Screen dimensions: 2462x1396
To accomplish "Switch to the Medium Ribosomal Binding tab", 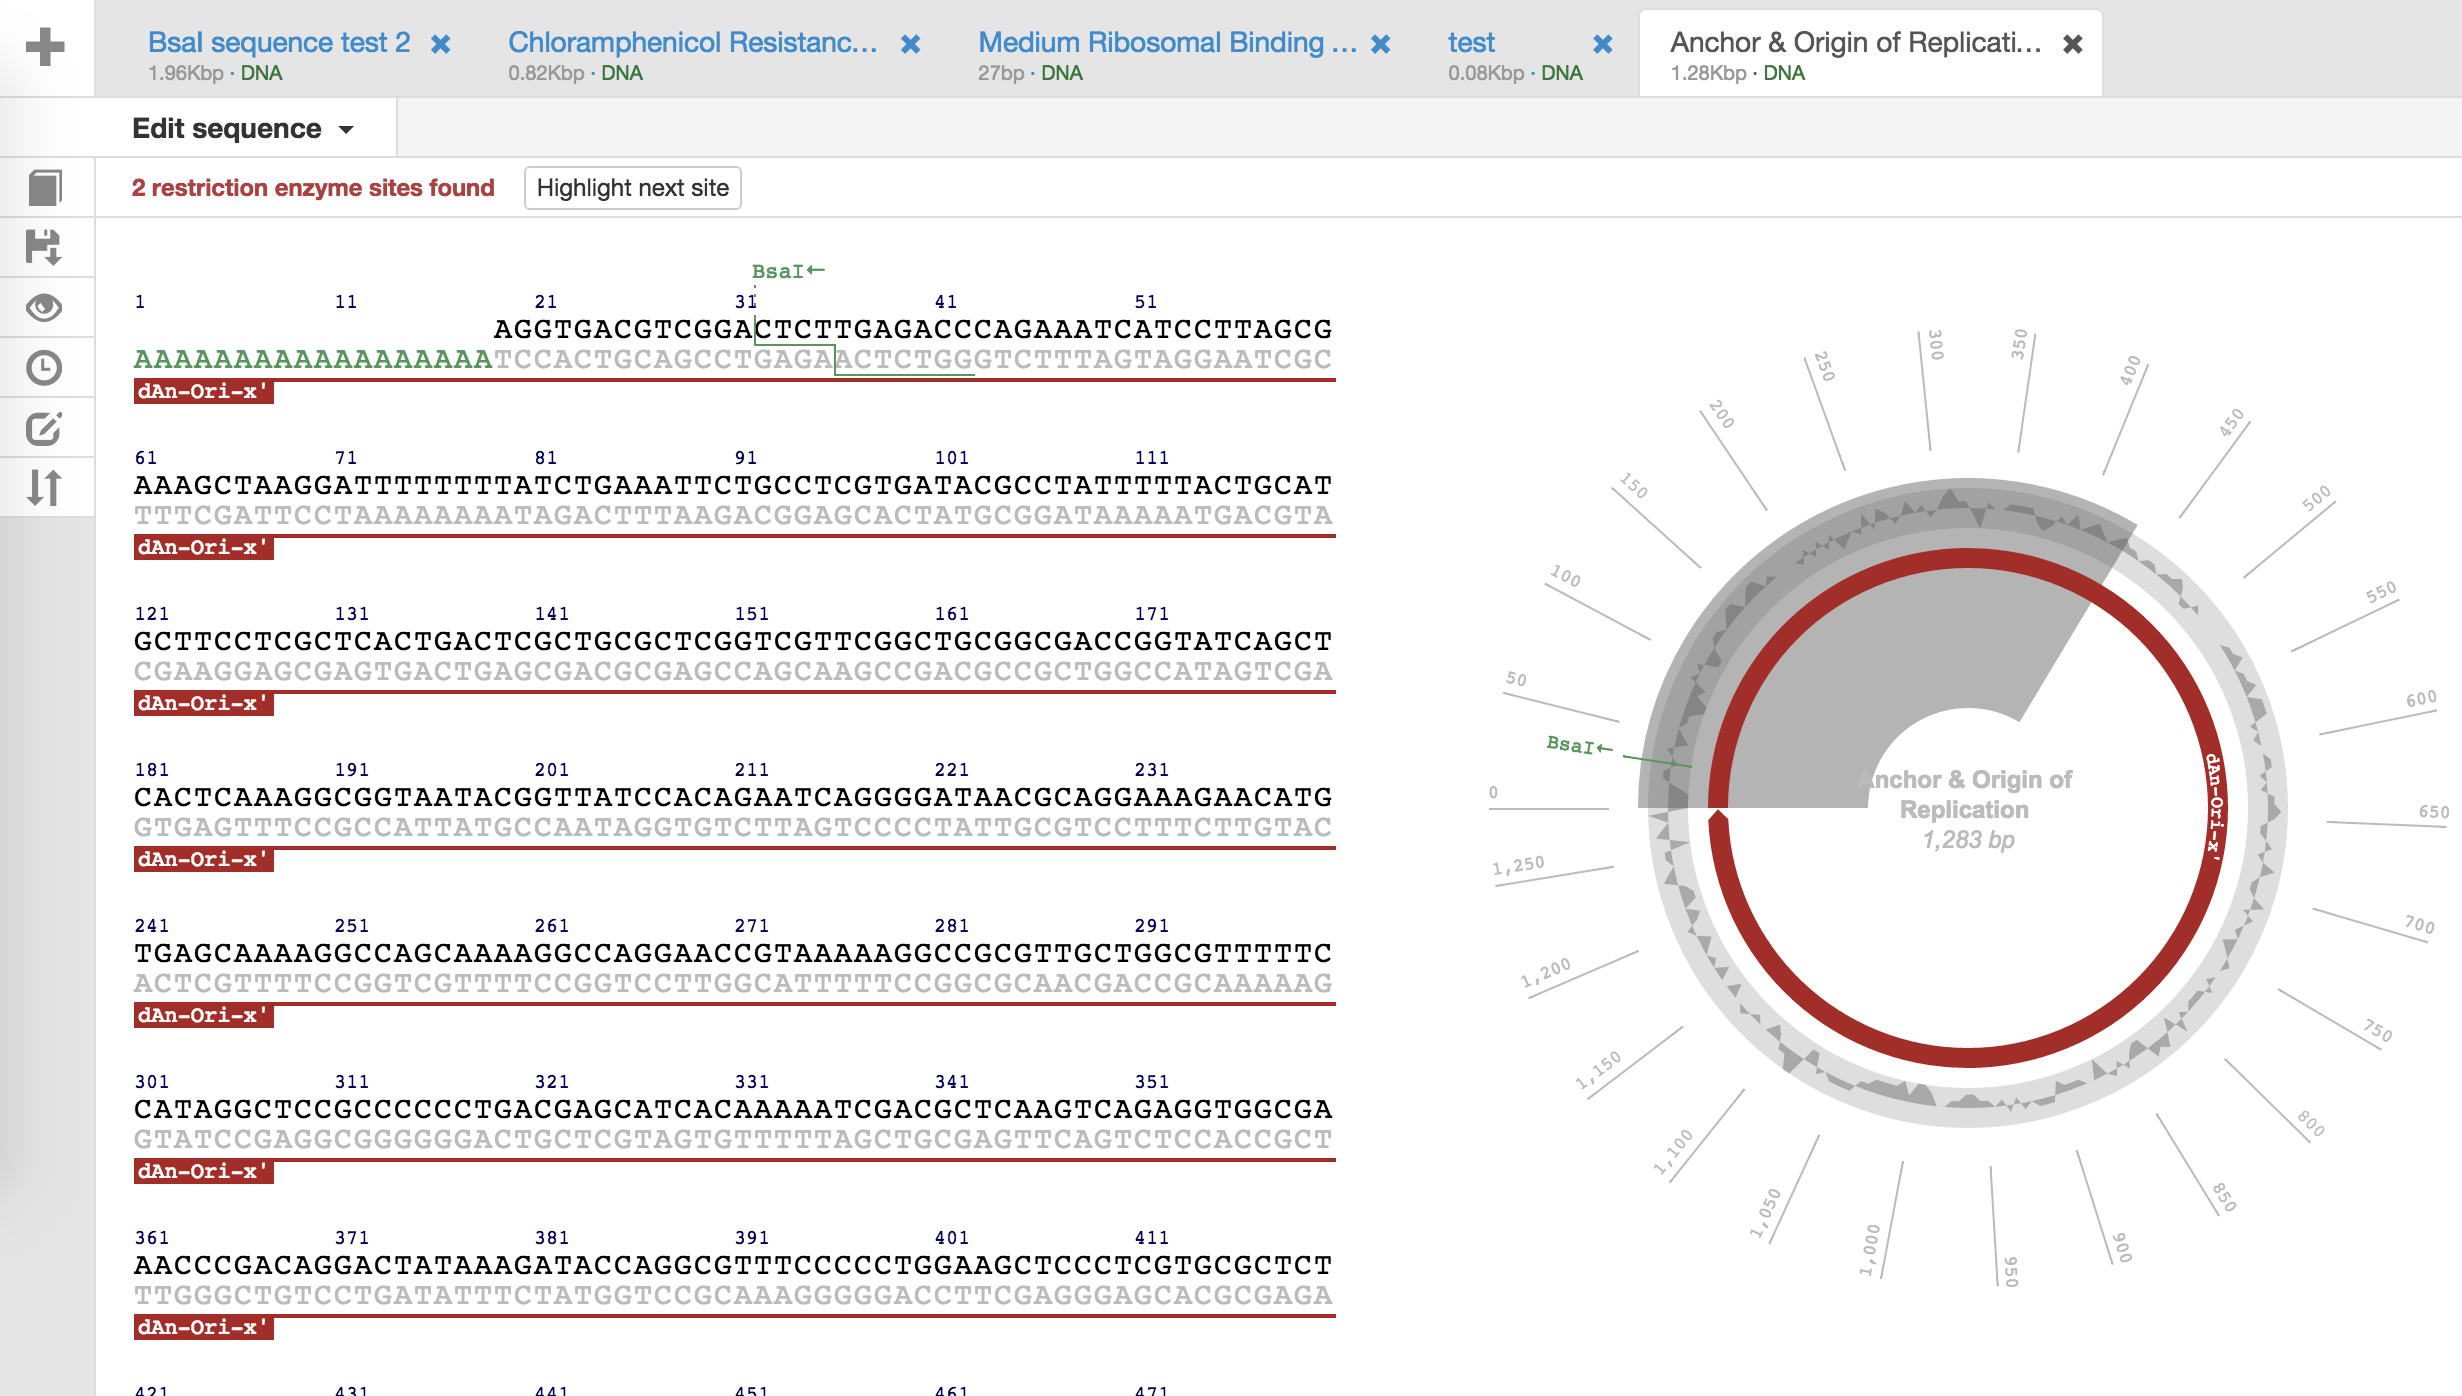I will 1166,43.
